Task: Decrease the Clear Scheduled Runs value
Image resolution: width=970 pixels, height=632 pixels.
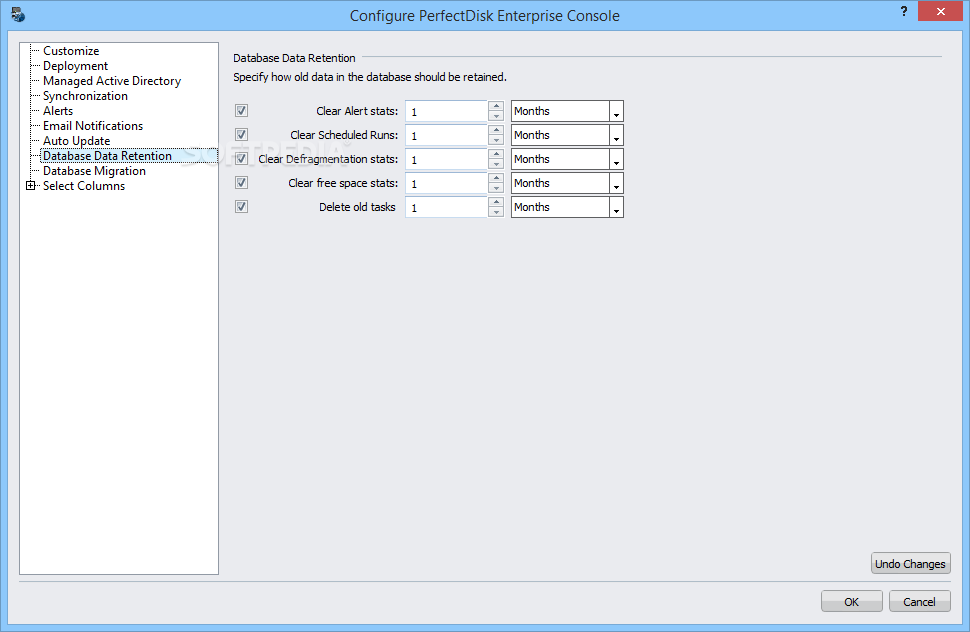Action: (496, 140)
